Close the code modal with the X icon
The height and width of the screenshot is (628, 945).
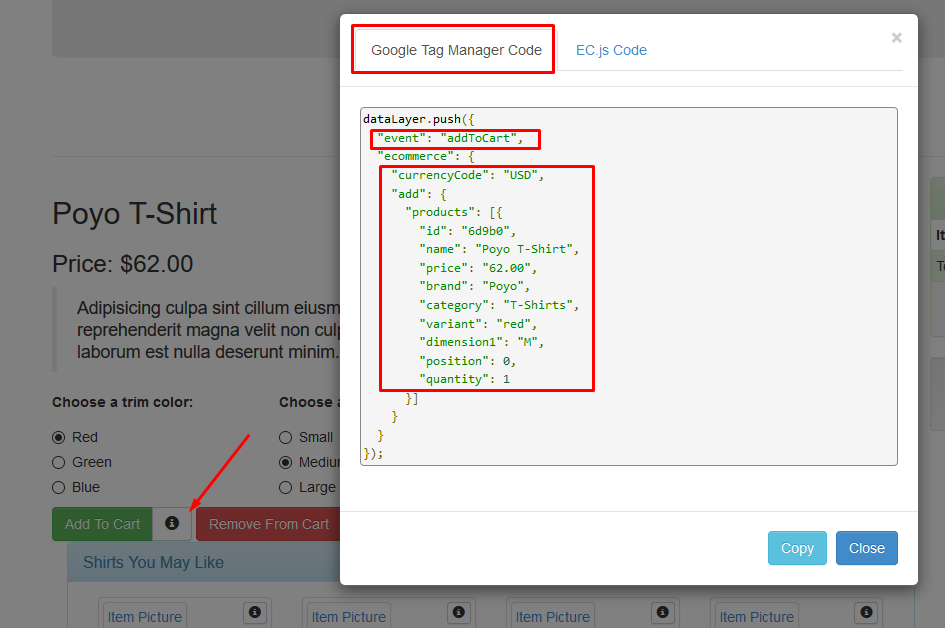click(896, 38)
